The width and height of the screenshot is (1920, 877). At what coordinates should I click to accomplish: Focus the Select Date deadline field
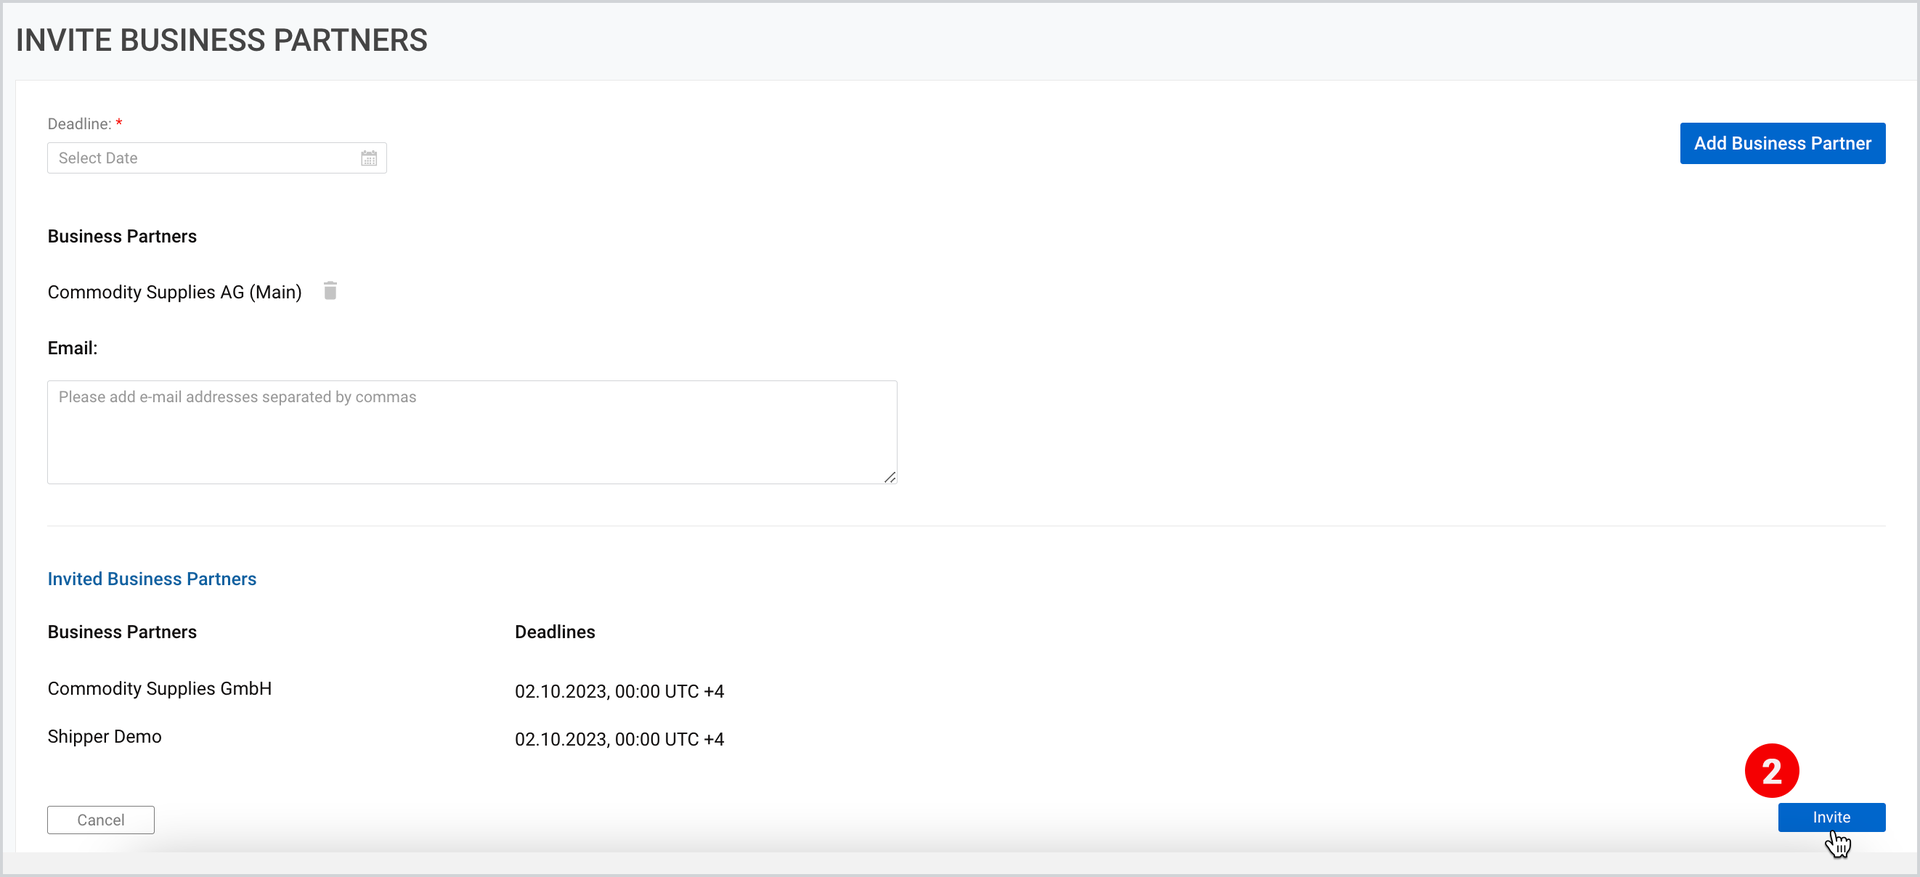(x=217, y=158)
